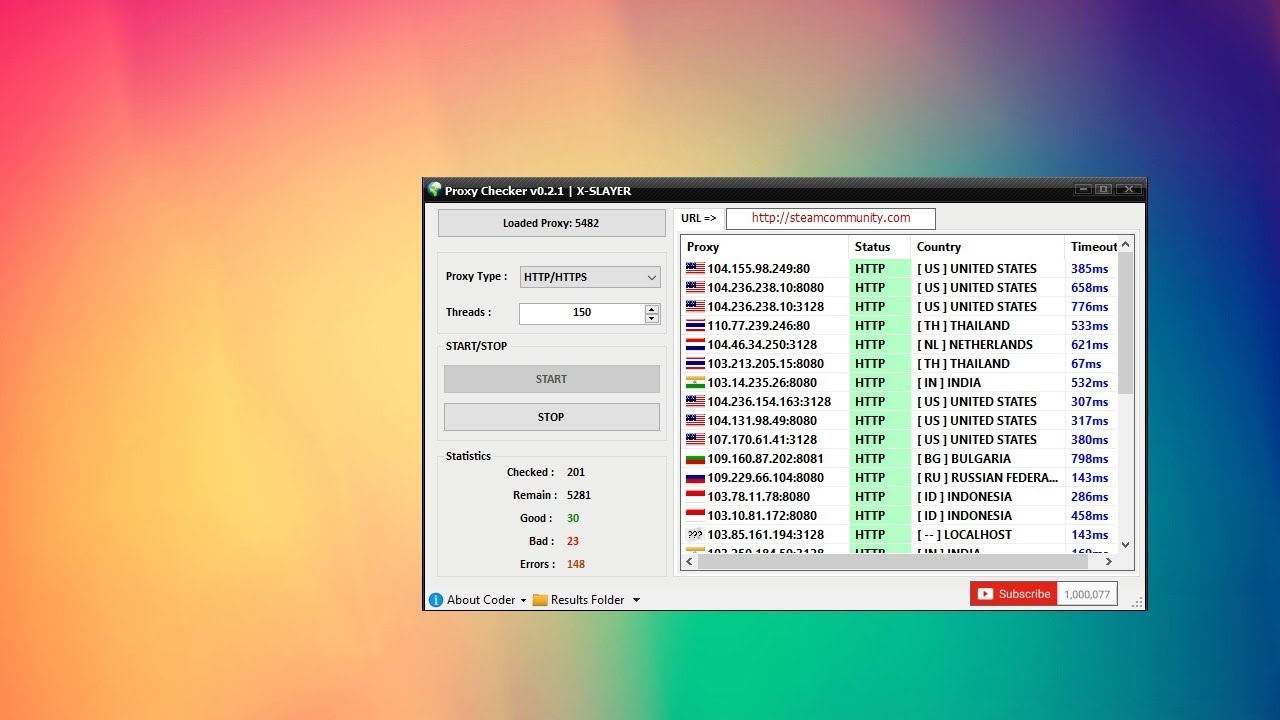Click the Country column header
The width and height of the screenshot is (1280, 720).
988,247
